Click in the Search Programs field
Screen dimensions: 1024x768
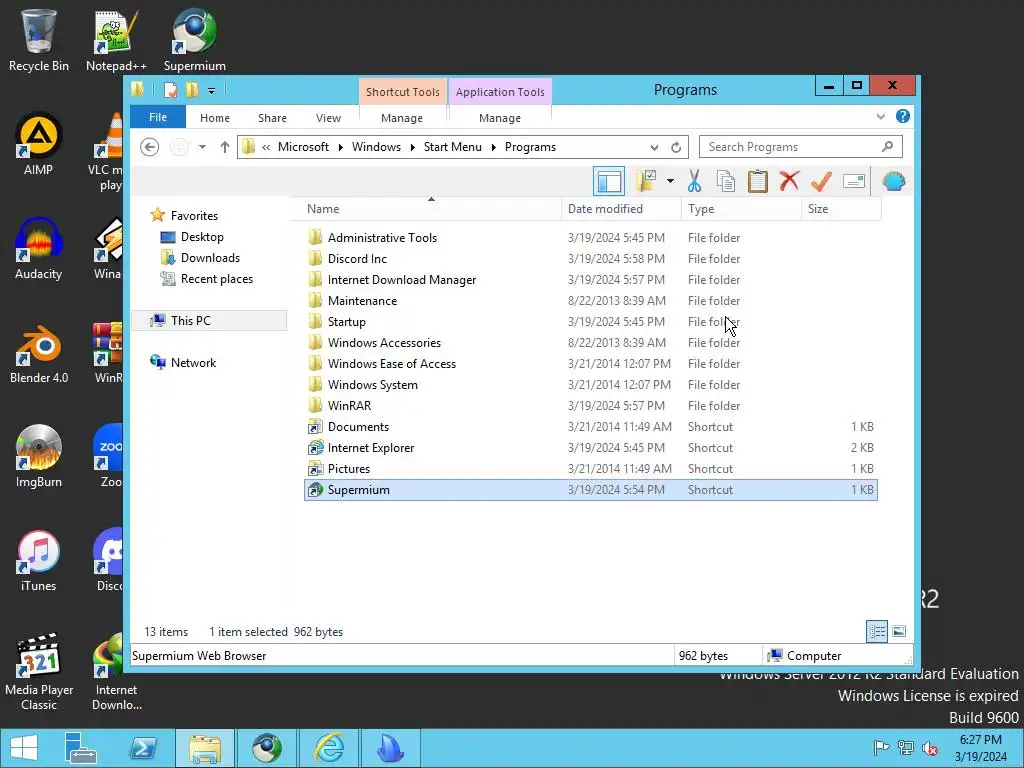coord(801,147)
